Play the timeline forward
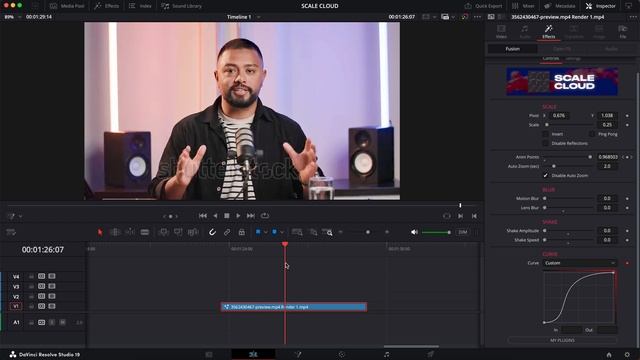The height and width of the screenshot is (360, 640). tap(238, 216)
